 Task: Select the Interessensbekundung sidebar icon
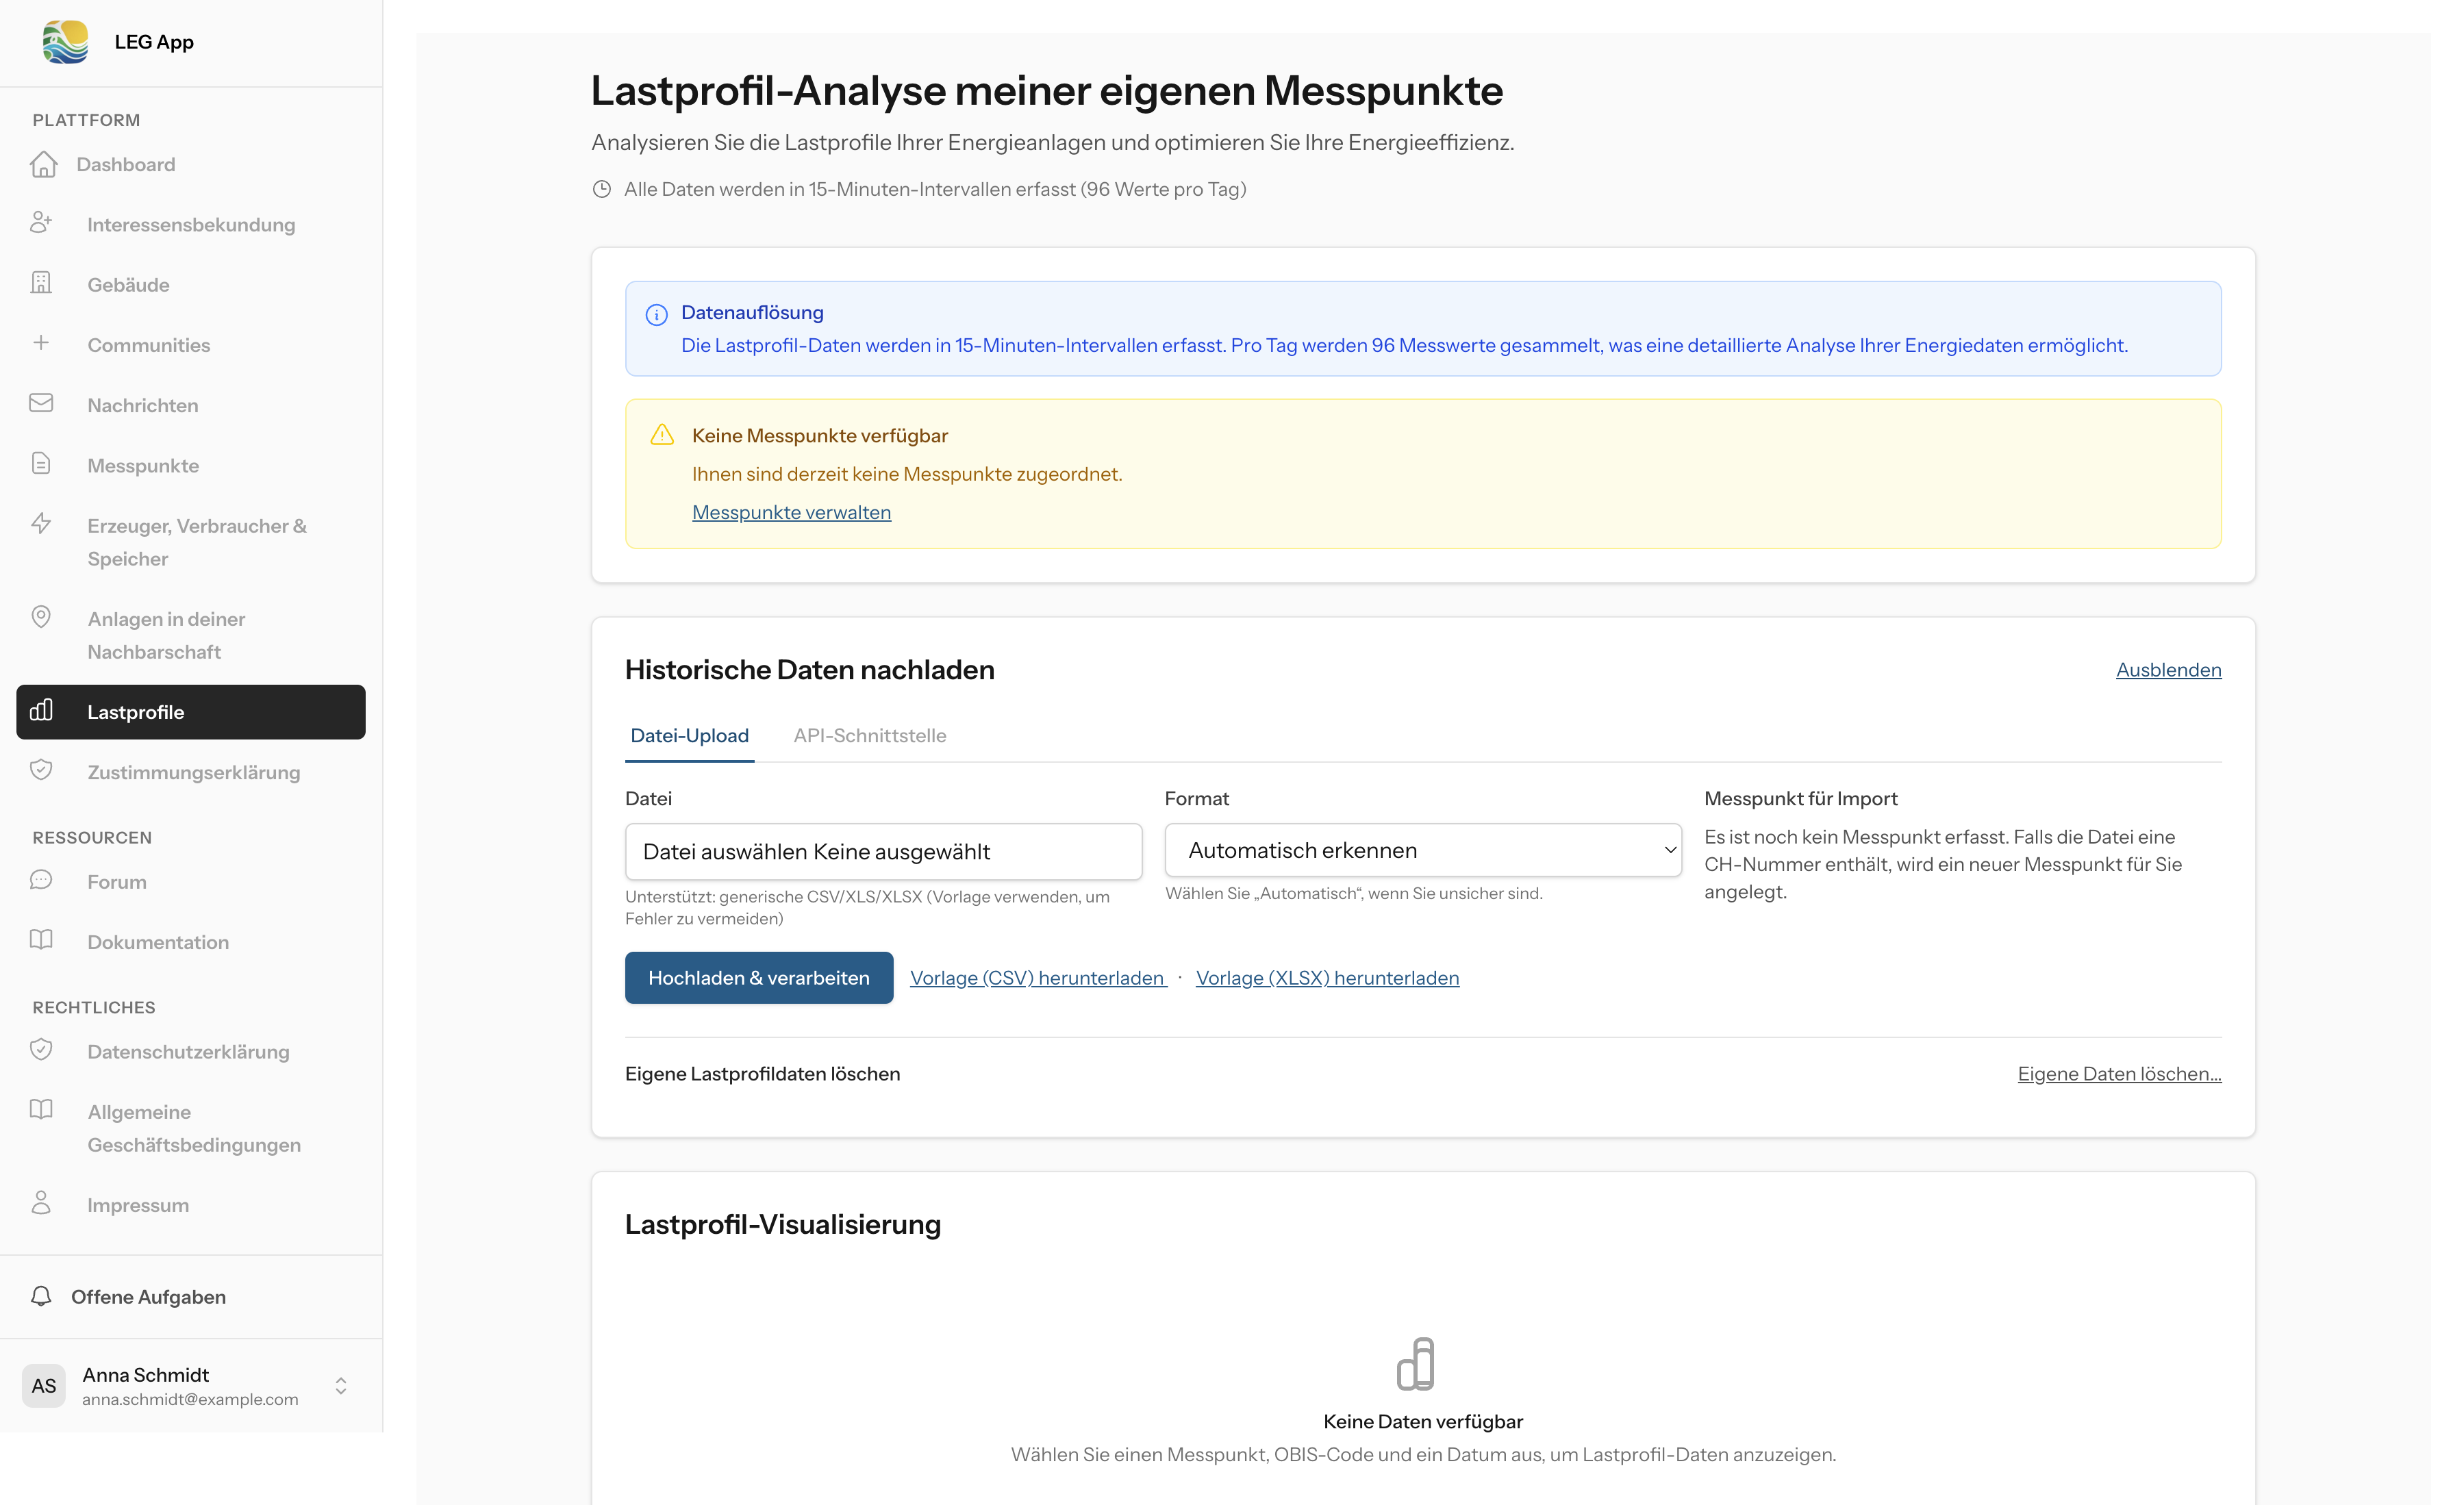click(41, 223)
